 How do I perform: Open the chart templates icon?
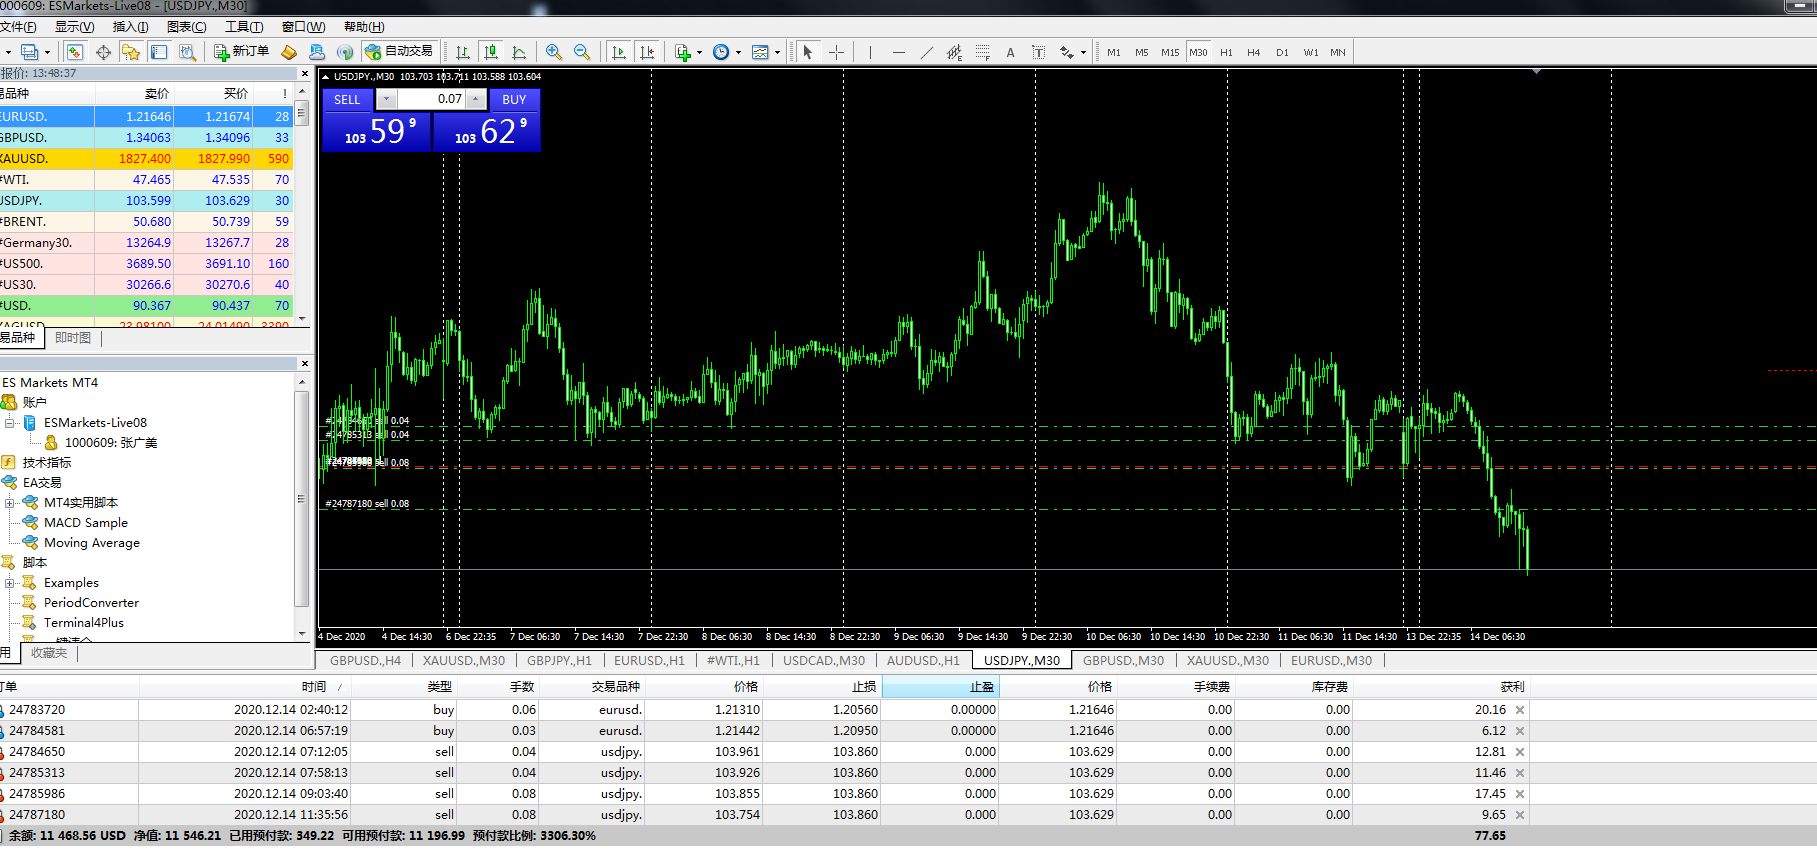point(760,52)
